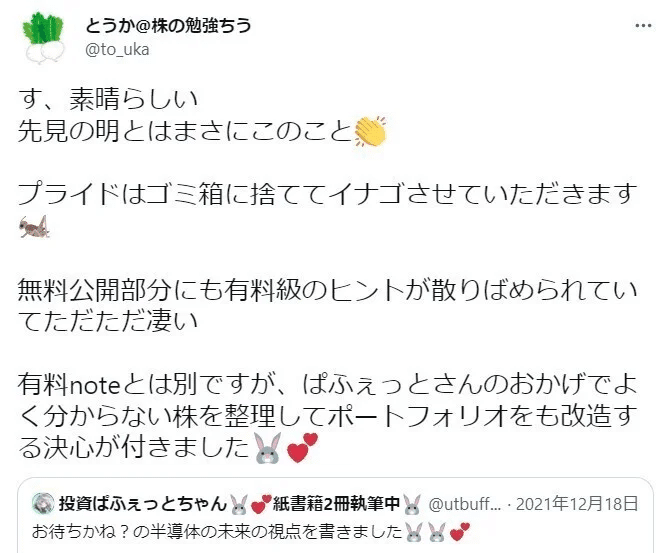Click the quoted tweet's round avatar

(x=43, y=503)
